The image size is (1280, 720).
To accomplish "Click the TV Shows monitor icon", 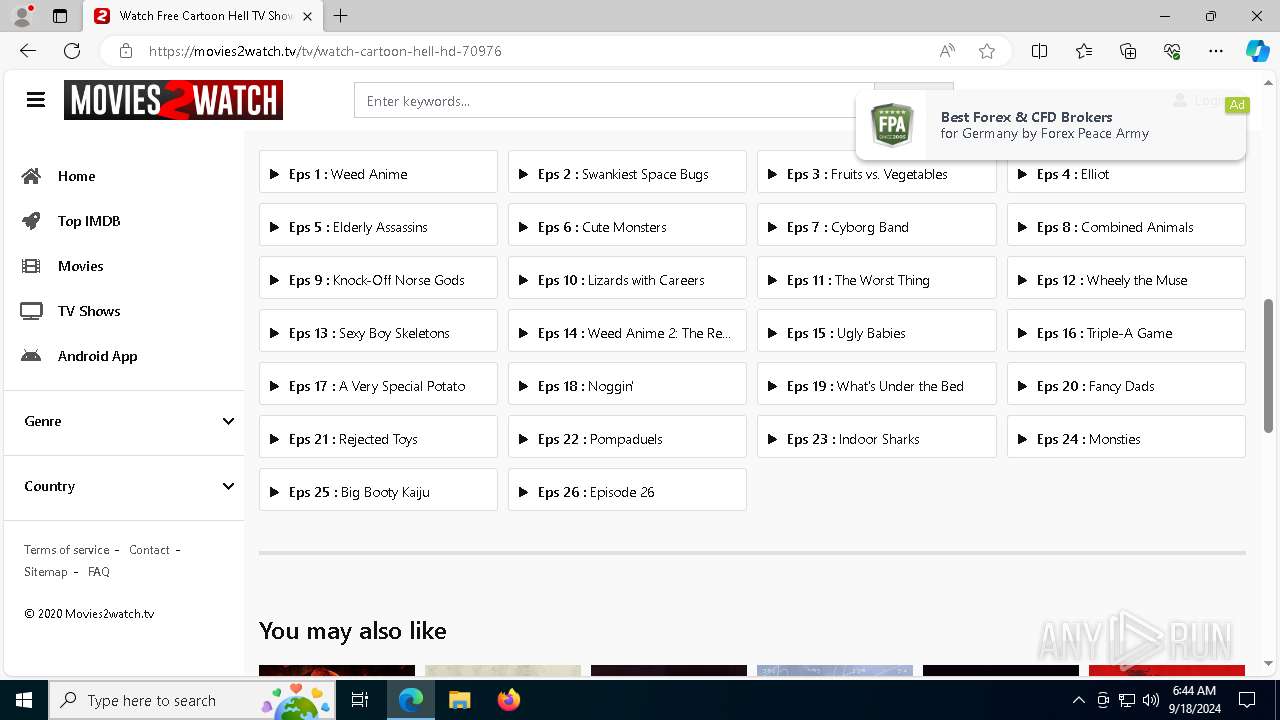I will point(32,311).
